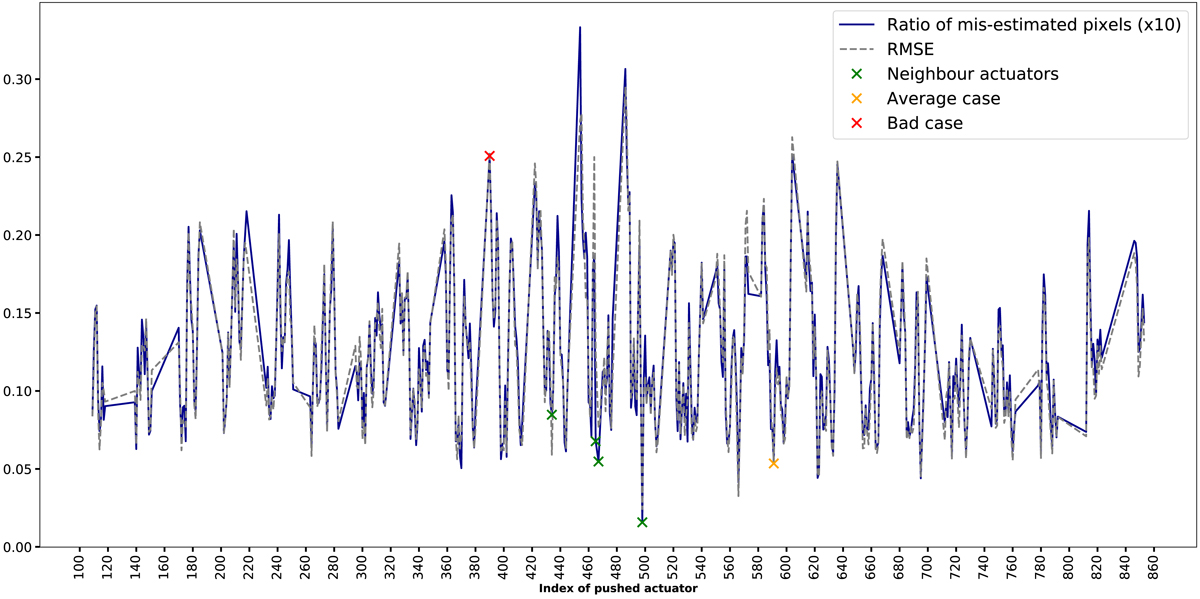This screenshot has height=599, width=1200.
Task: Click the 'Index of pushed actuator' axis title
Action: point(618,589)
